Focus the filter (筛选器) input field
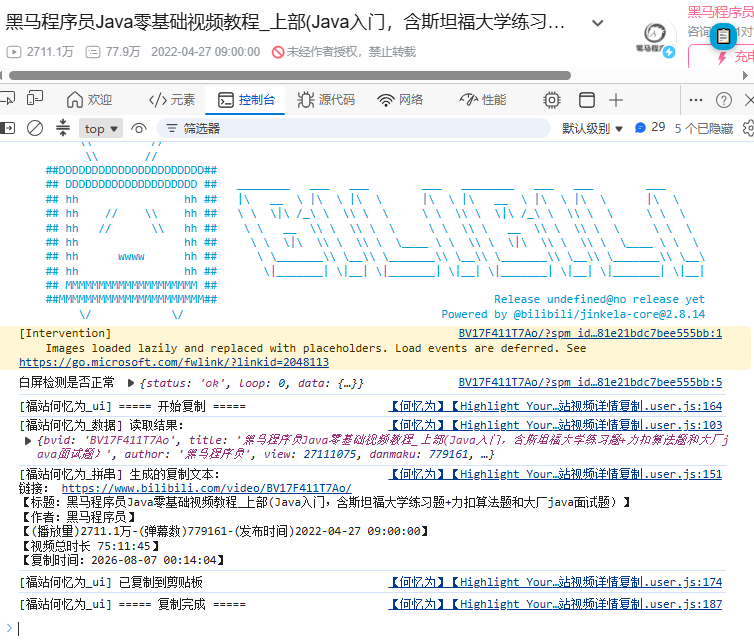Screen dimensions: 754x643 [x=353, y=128]
